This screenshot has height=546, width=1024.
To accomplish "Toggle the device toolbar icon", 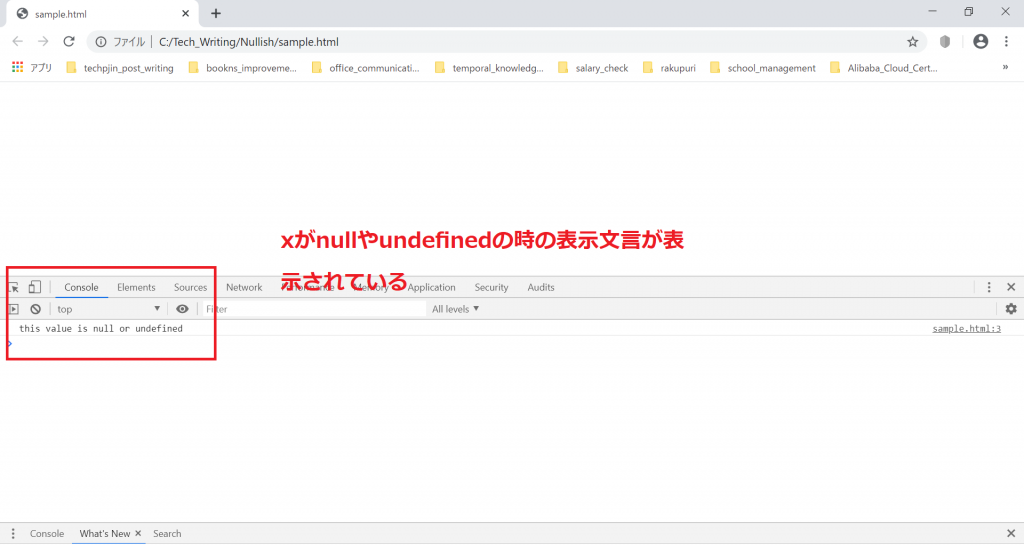I will pyautogui.click(x=35, y=287).
